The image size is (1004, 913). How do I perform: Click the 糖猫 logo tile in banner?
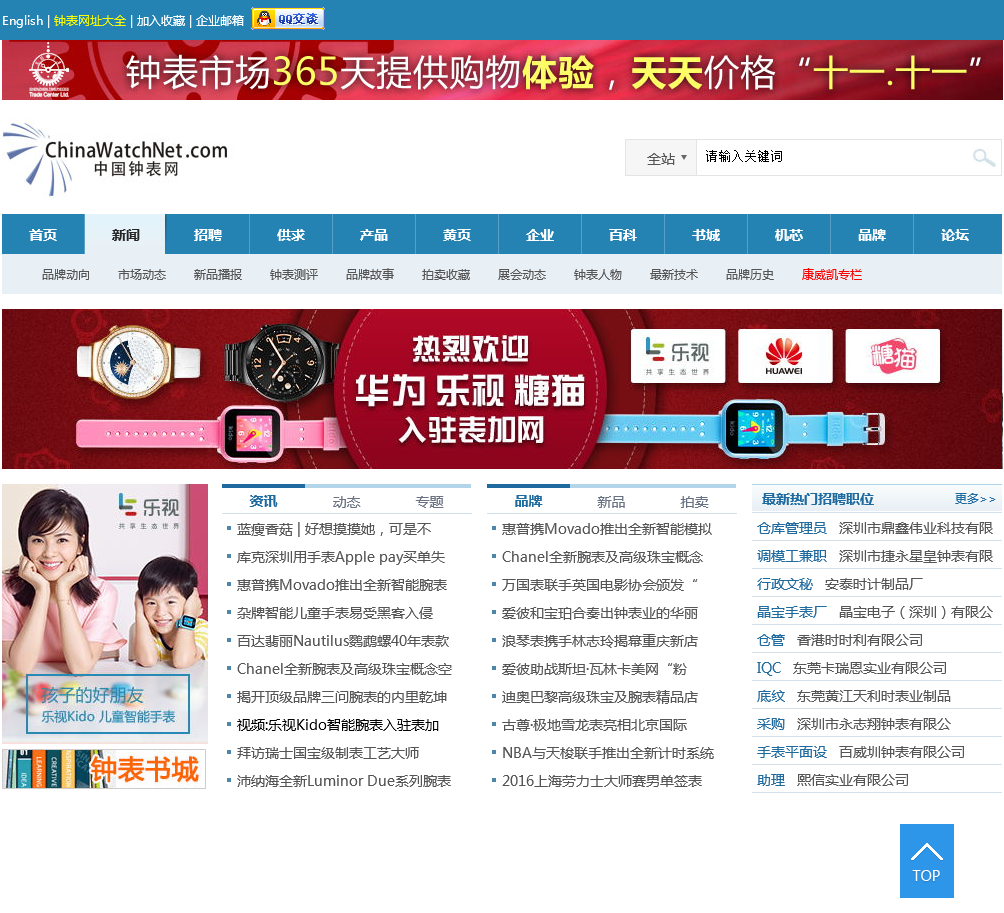[893, 356]
